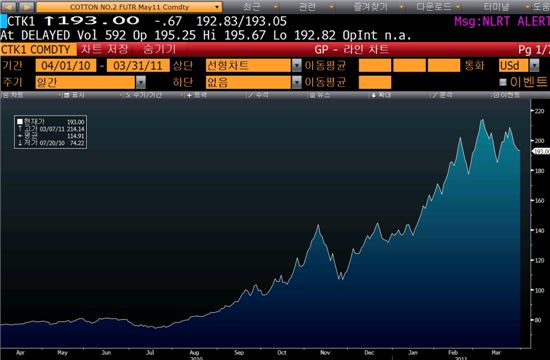Viewport: 550px width, 360px height.
Task: Click the Nov label on the time axis
Action: click(x=325, y=353)
